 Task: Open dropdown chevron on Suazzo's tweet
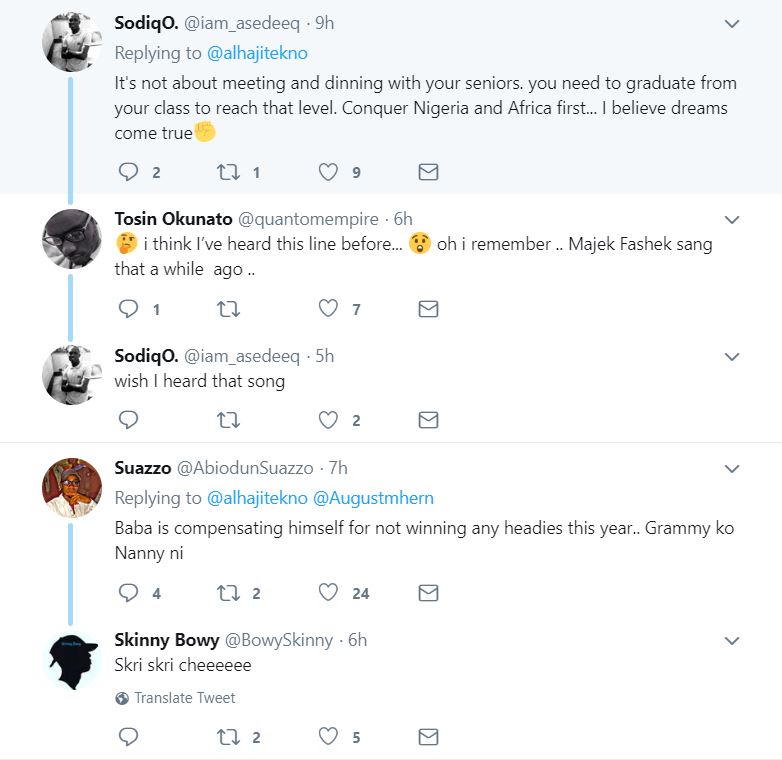(732, 468)
